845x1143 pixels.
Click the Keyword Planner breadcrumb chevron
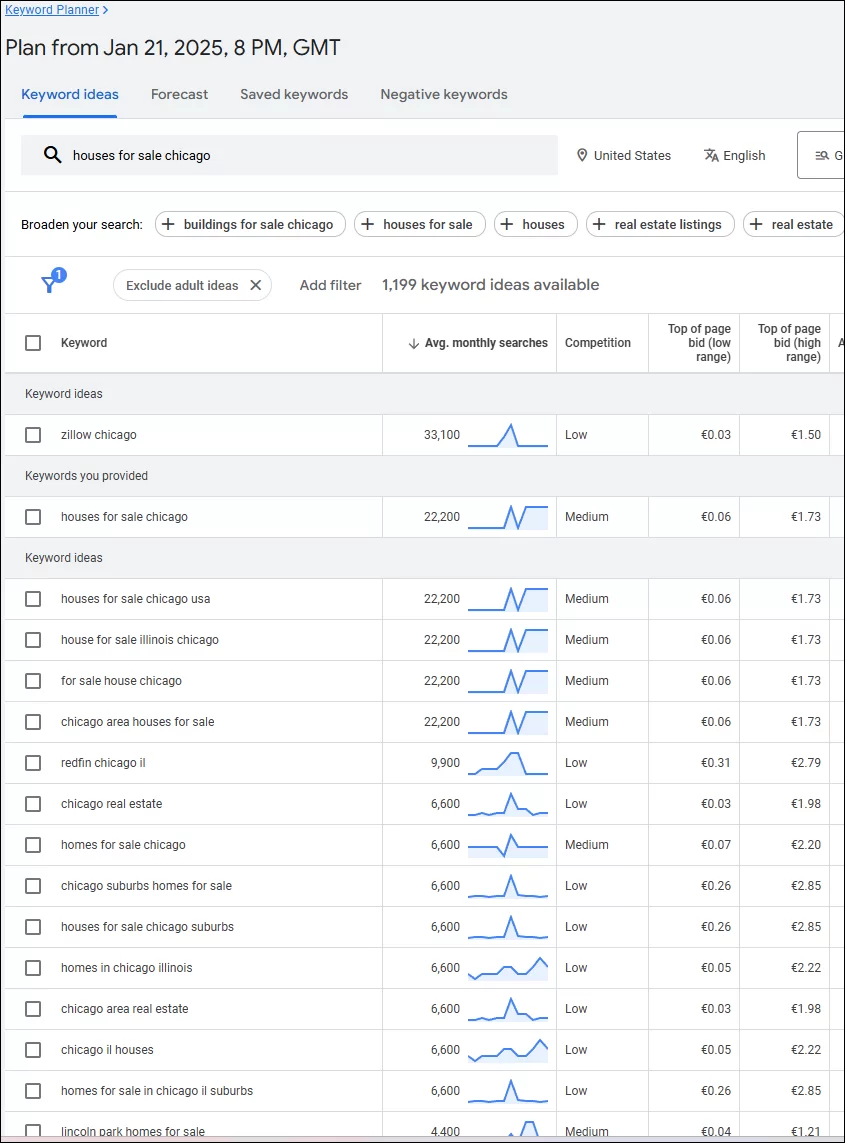click(x=106, y=10)
